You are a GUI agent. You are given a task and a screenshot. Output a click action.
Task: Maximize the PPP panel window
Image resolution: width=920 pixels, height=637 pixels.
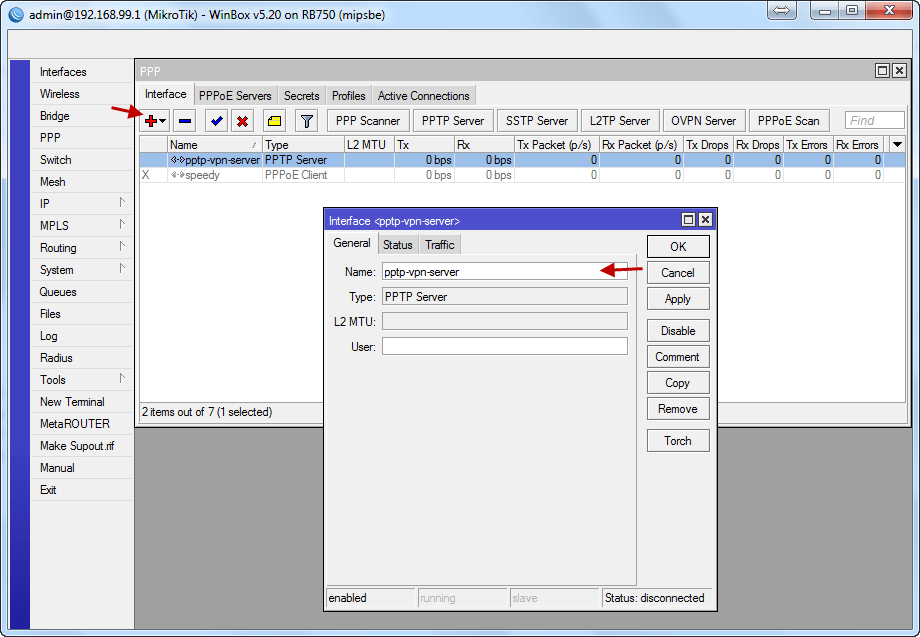point(882,70)
